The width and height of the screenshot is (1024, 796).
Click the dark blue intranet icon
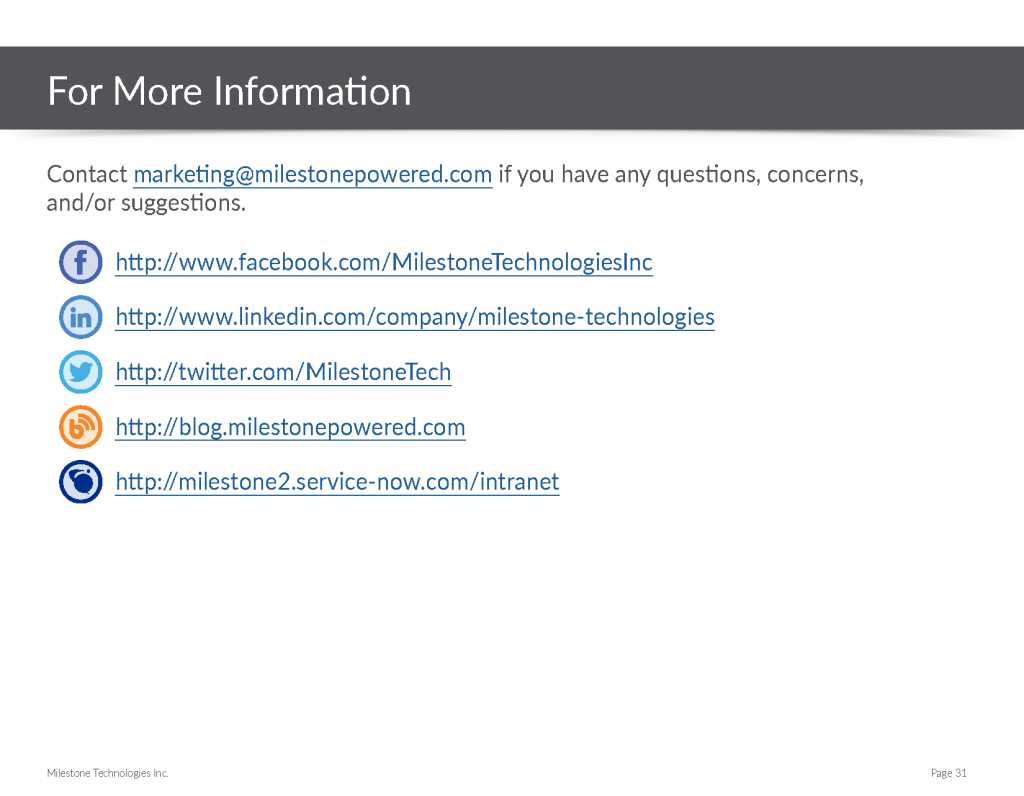(81, 482)
